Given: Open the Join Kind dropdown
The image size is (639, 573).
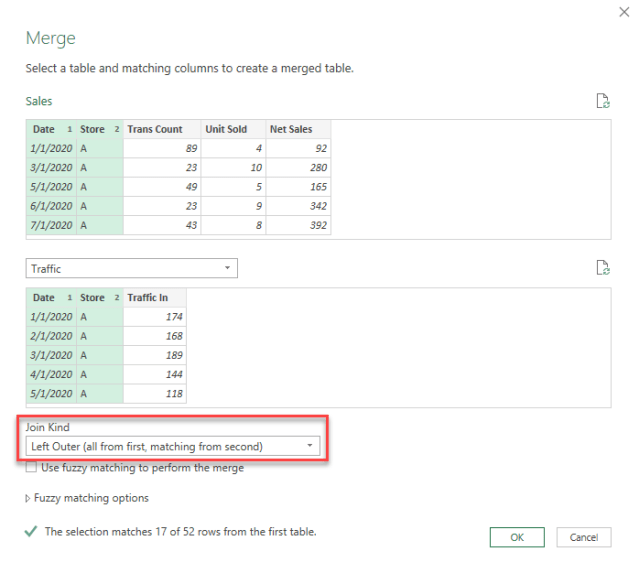Looking at the screenshot, I should [173, 446].
